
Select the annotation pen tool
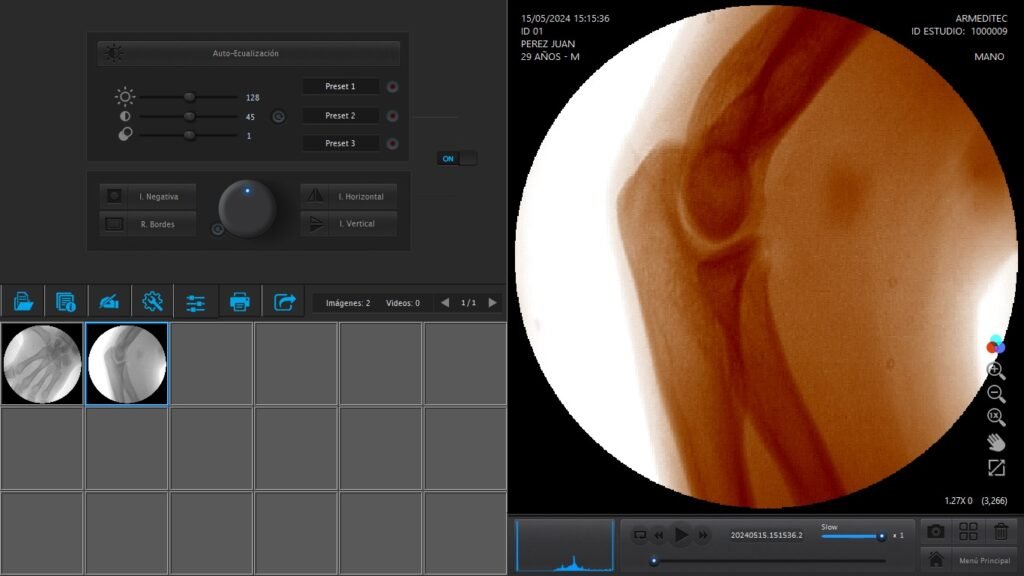[x=109, y=301]
